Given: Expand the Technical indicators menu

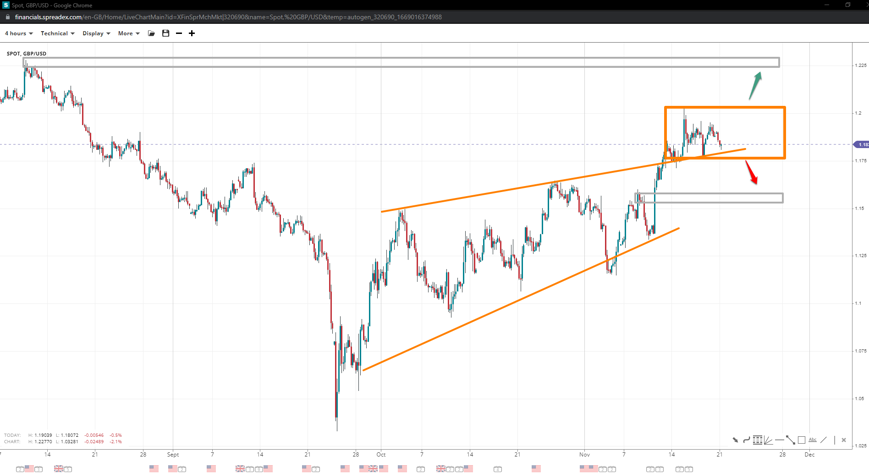Looking at the screenshot, I should 57,33.
